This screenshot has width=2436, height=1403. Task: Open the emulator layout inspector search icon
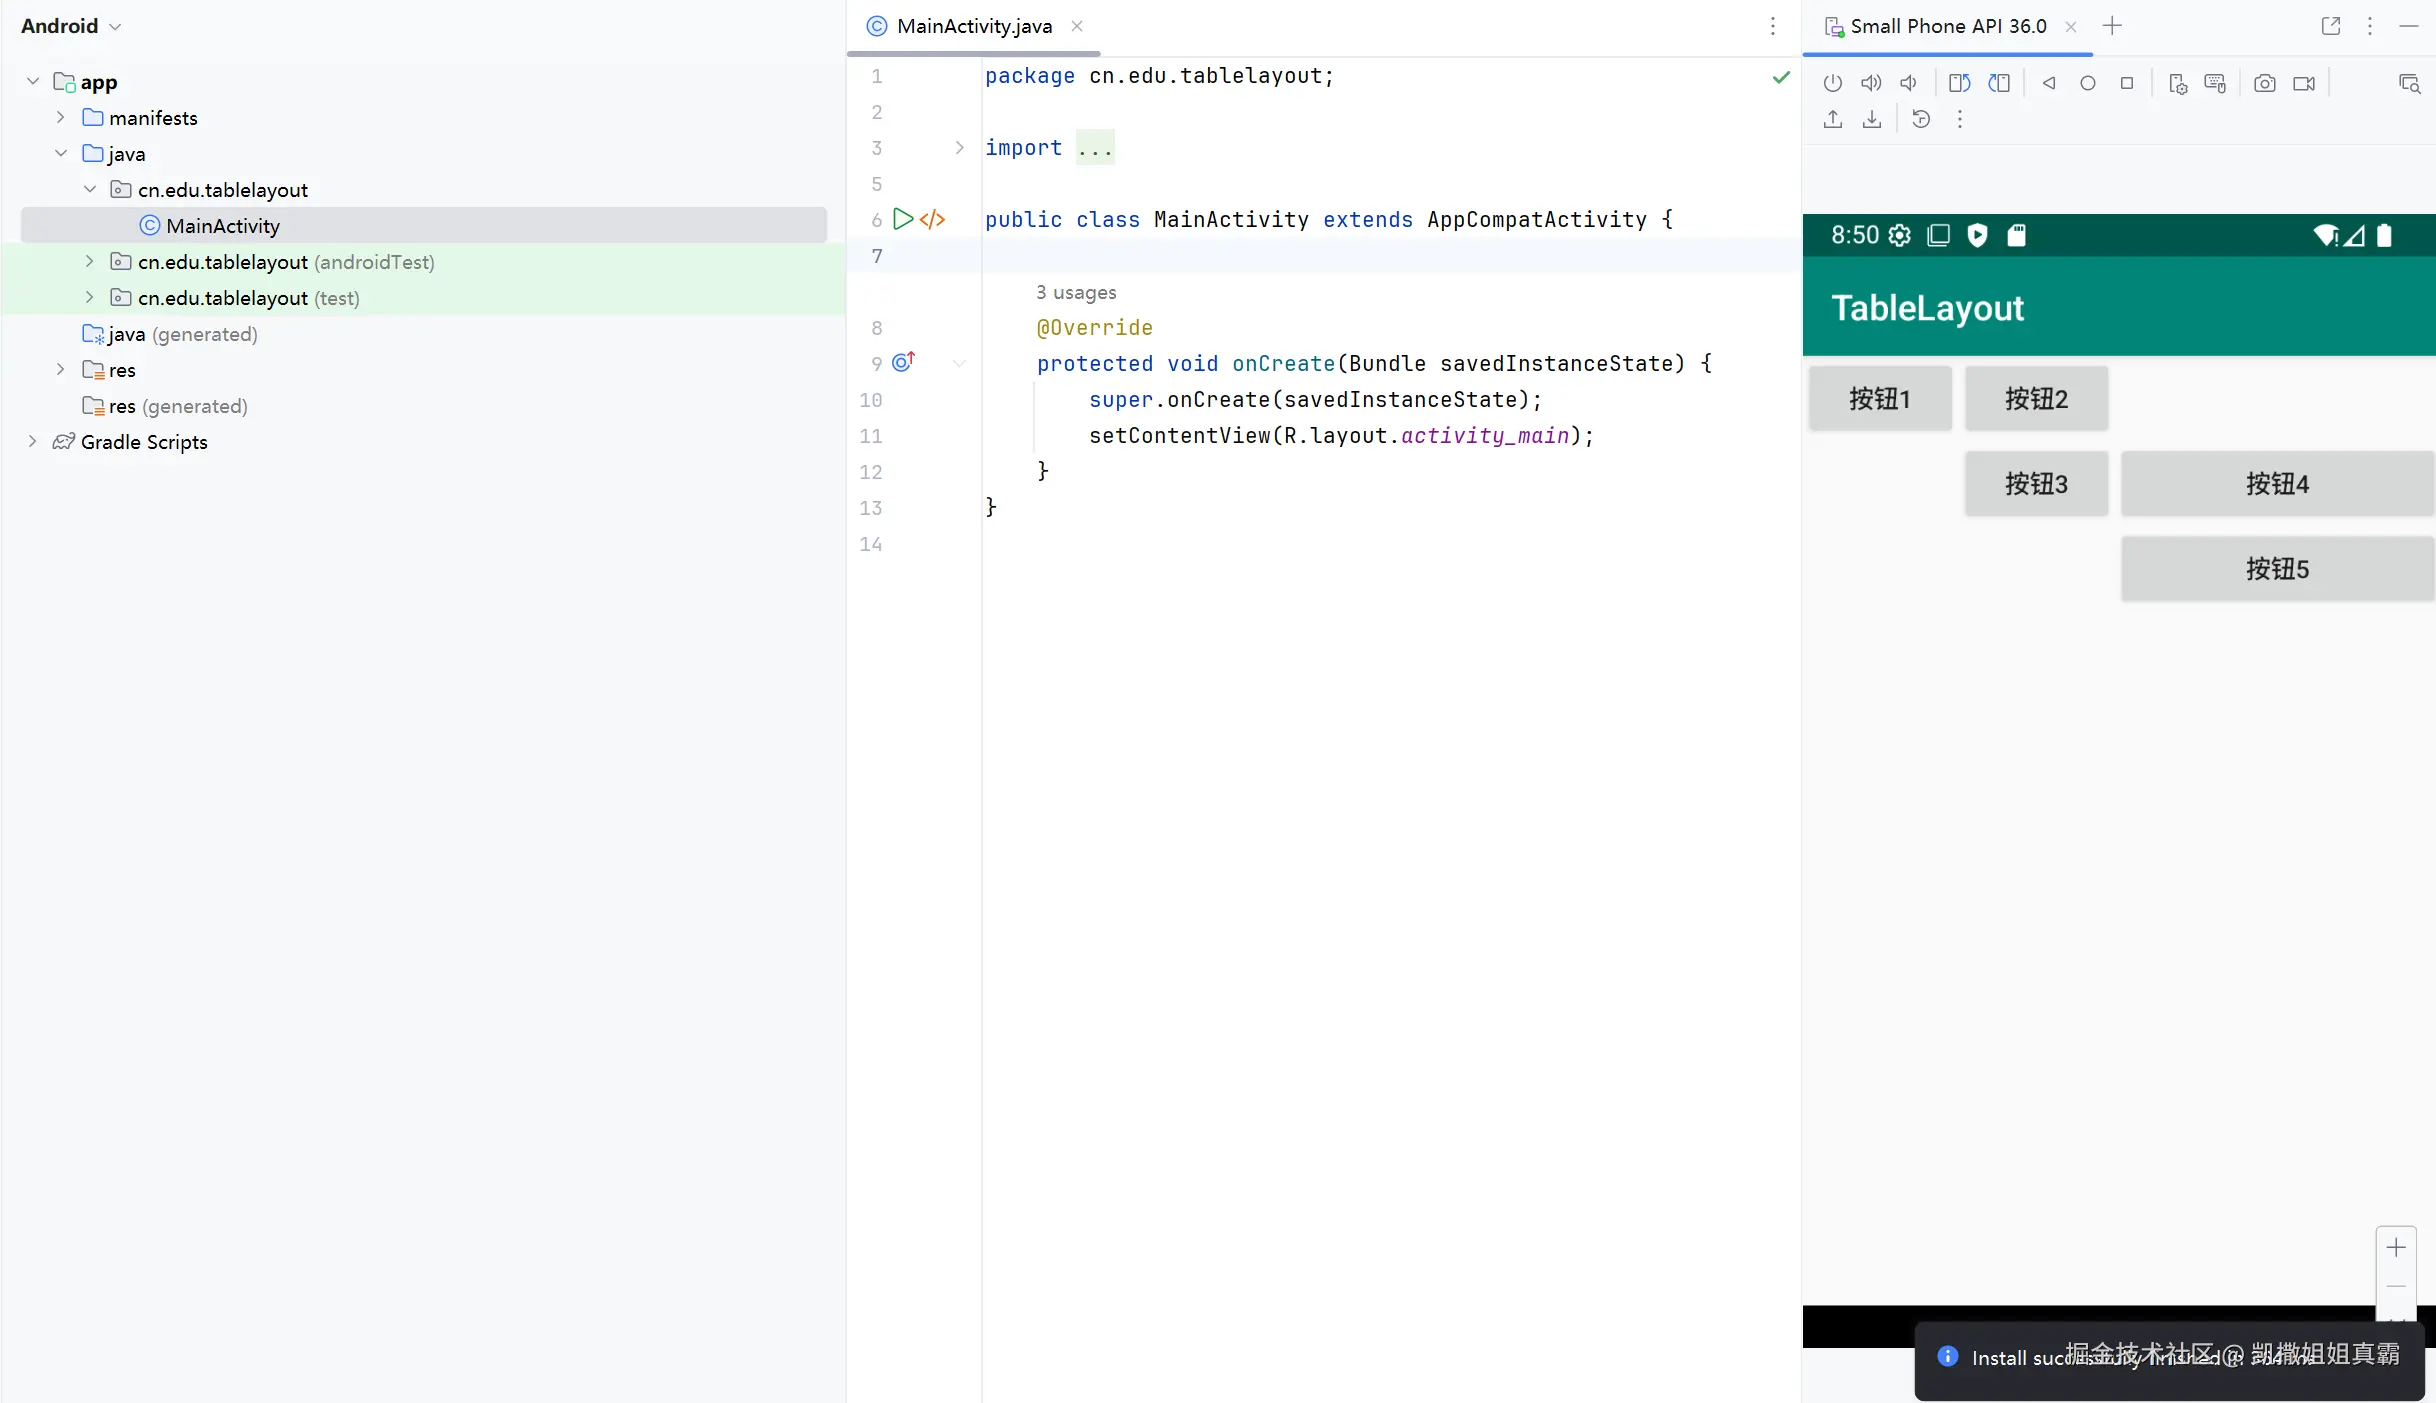tap(2409, 83)
